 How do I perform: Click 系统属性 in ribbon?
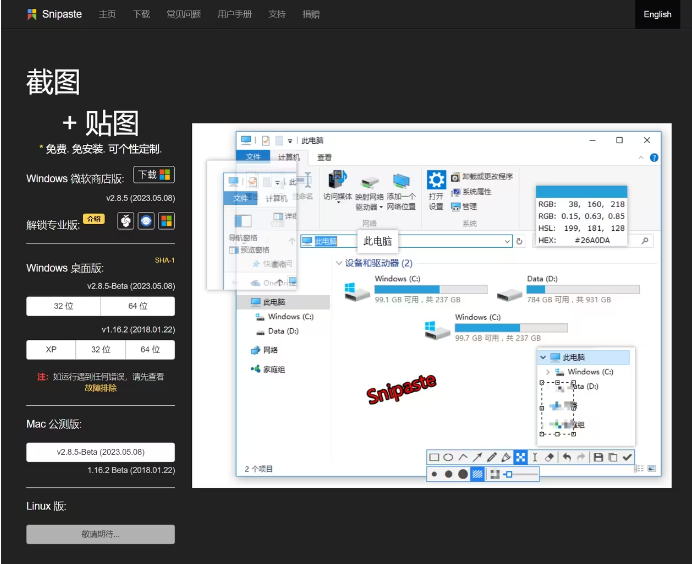(471, 192)
